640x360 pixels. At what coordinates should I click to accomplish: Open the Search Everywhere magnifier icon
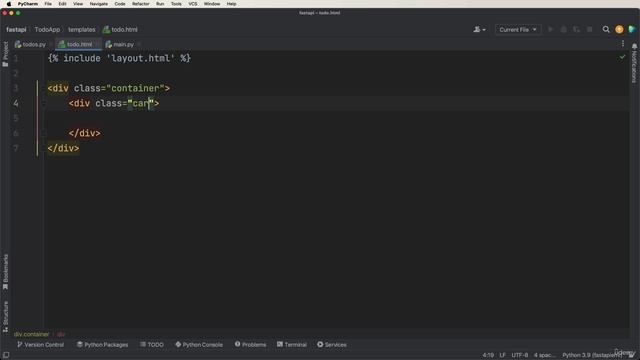(606, 29)
